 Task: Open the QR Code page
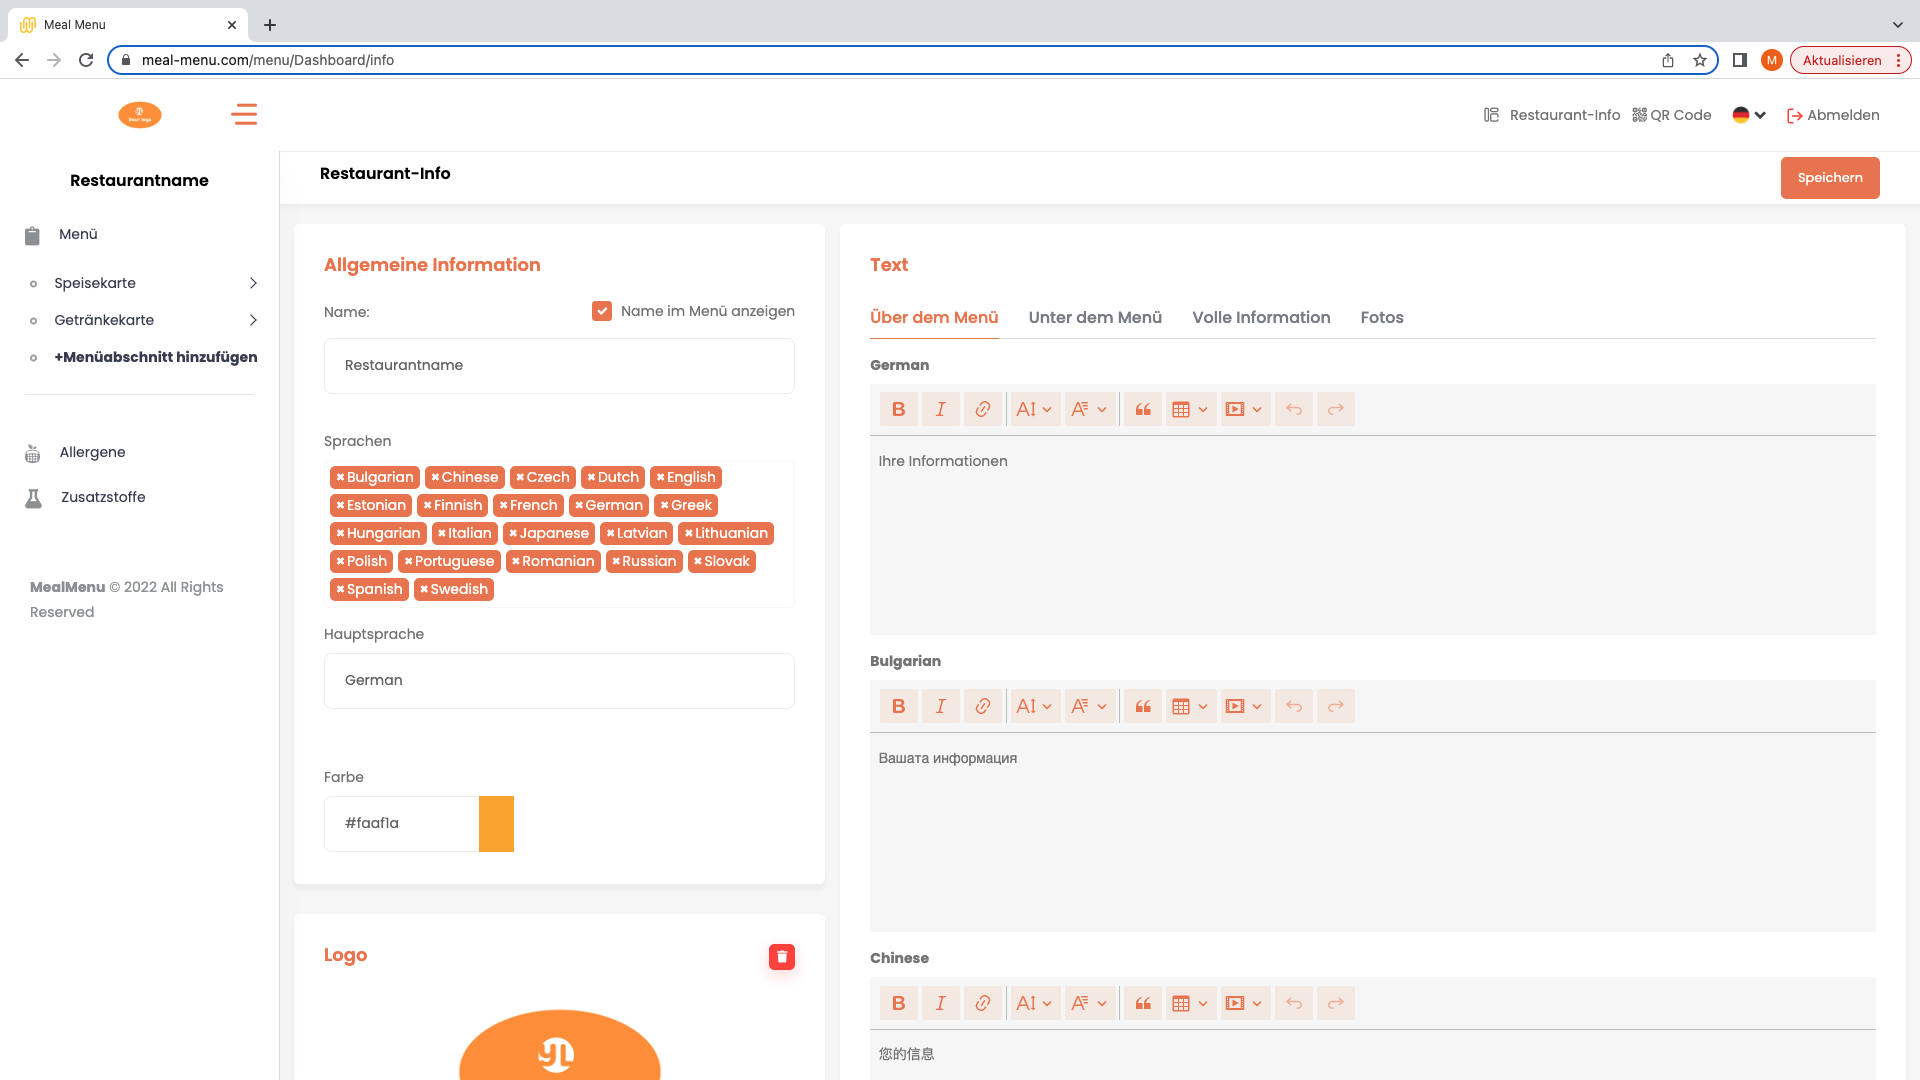(x=1671, y=115)
